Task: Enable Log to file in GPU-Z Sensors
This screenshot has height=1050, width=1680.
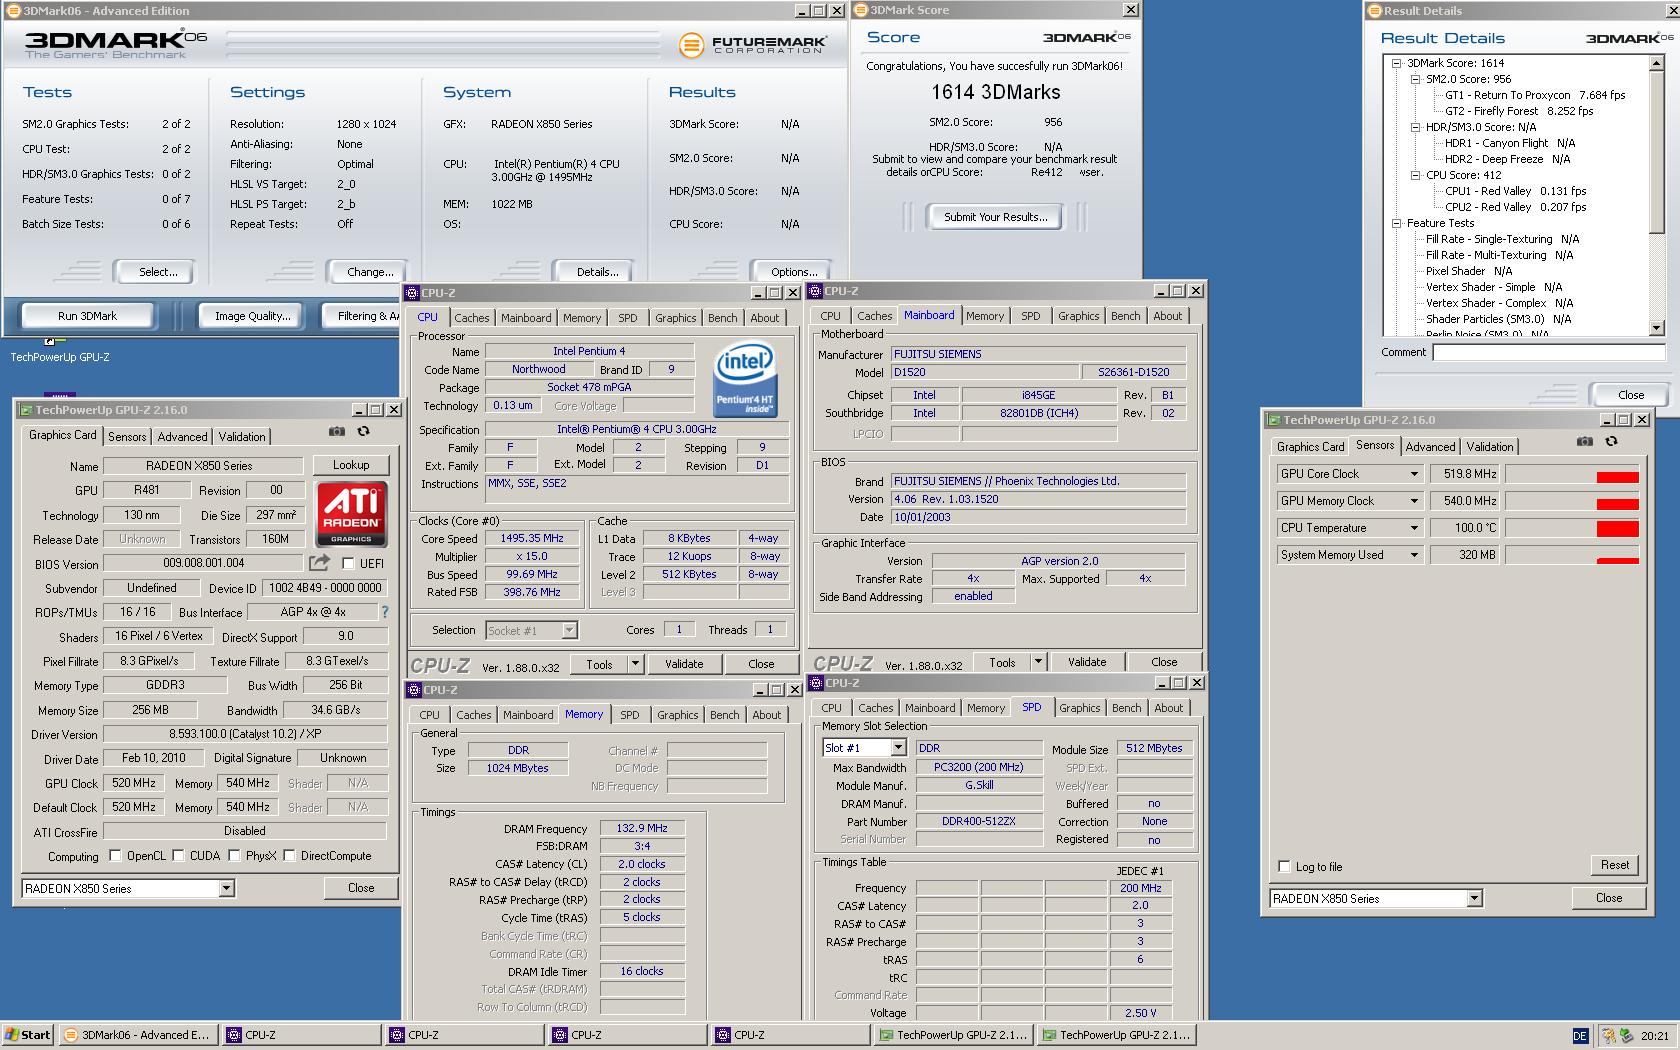Action: (1285, 867)
